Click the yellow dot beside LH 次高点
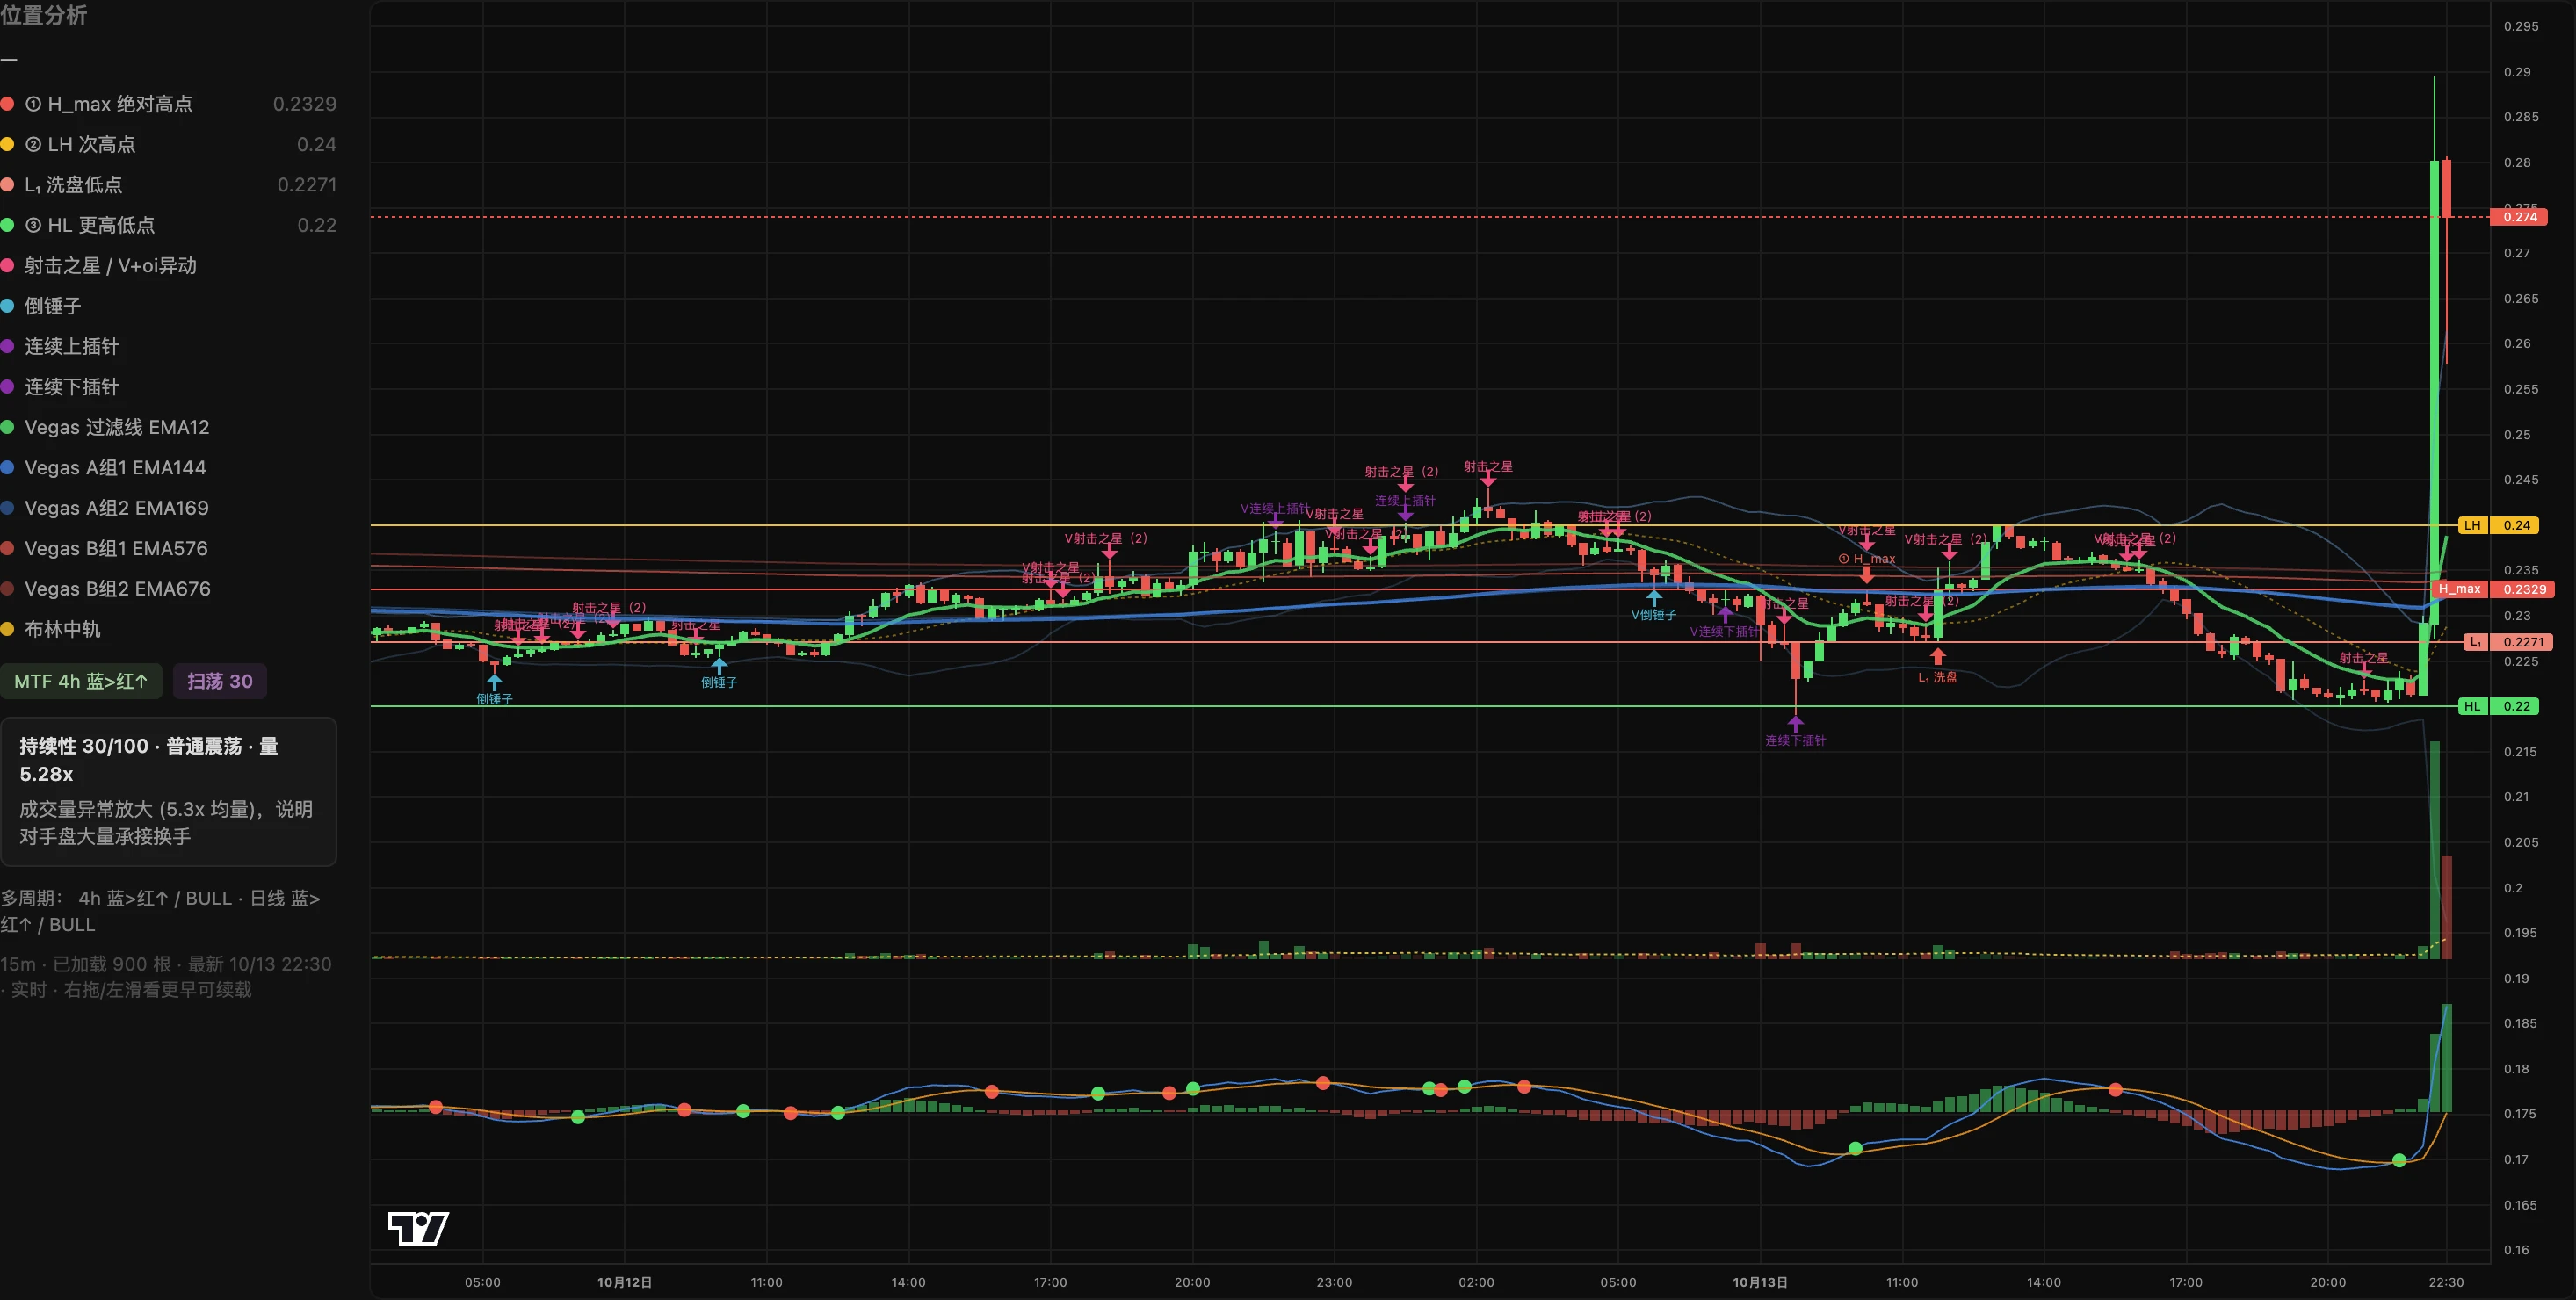This screenshot has width=2576, height=1300. [7, 144]
